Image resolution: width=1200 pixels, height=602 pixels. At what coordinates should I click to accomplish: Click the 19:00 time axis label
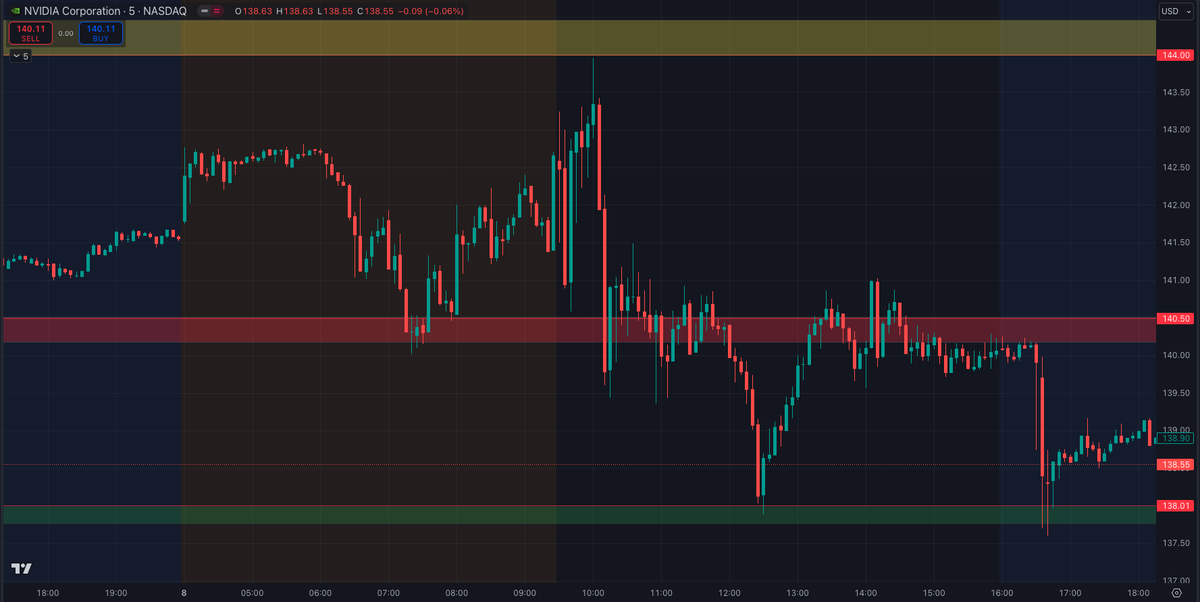coord(116,592)
